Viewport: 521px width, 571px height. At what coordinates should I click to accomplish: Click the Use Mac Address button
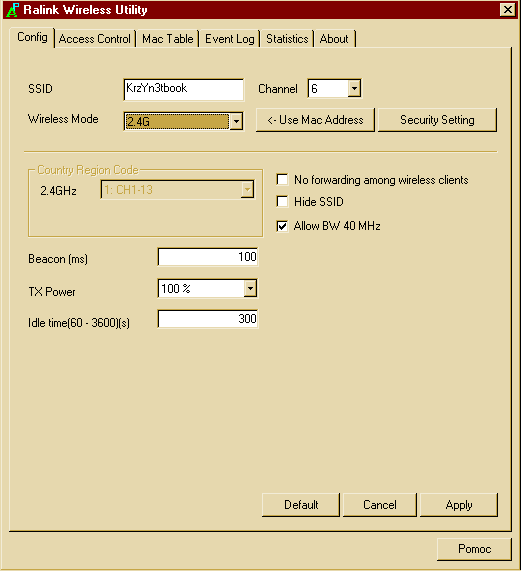click(315, 120)
